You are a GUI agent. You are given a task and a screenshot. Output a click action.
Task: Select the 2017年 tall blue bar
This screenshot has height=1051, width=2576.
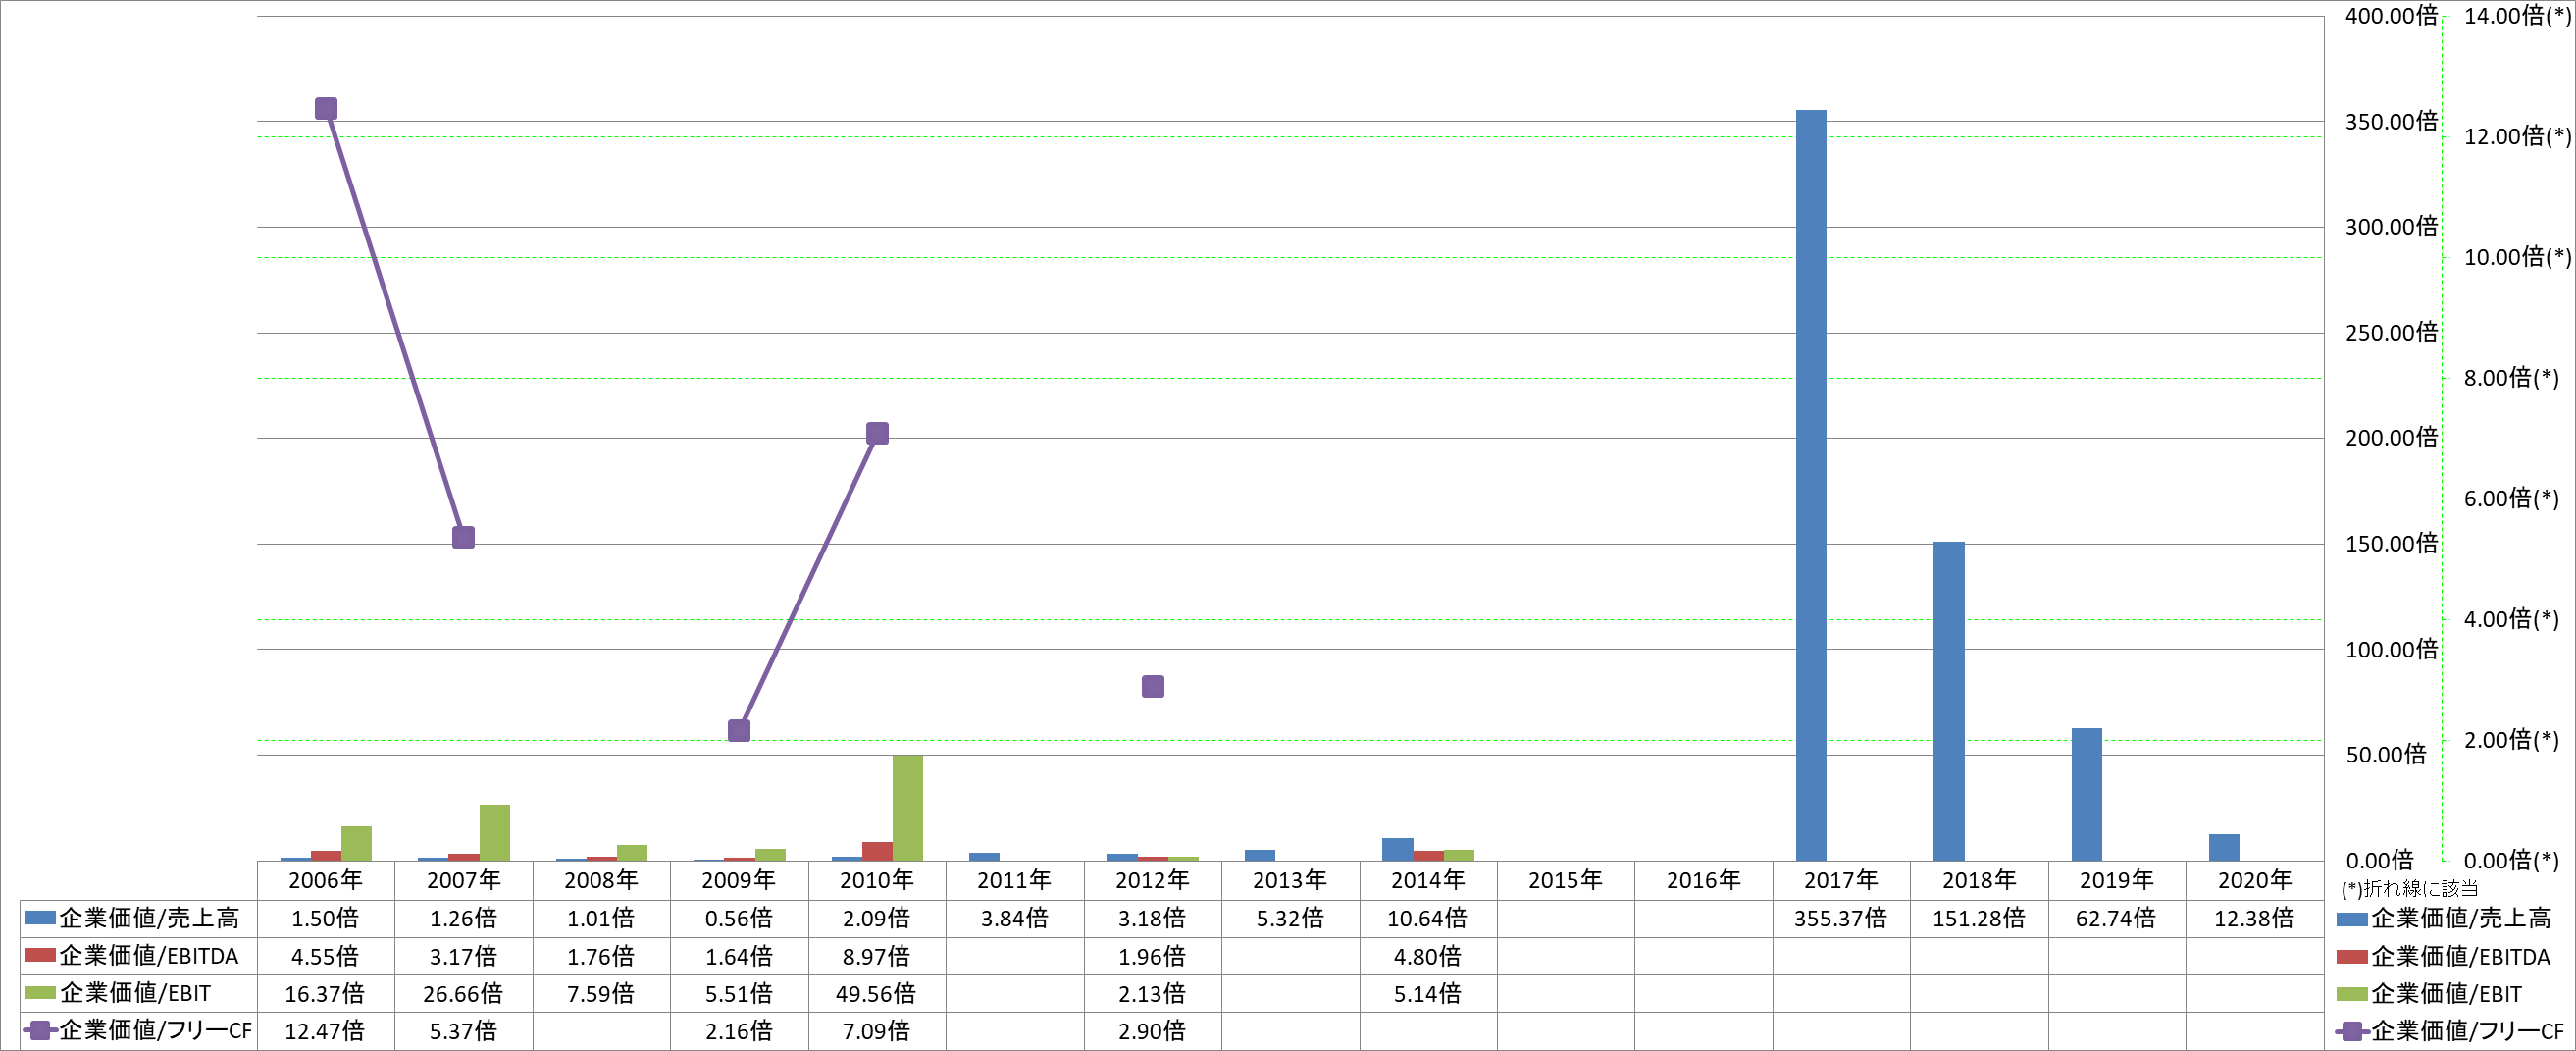pyautogui.click(x=1811, y=485)
